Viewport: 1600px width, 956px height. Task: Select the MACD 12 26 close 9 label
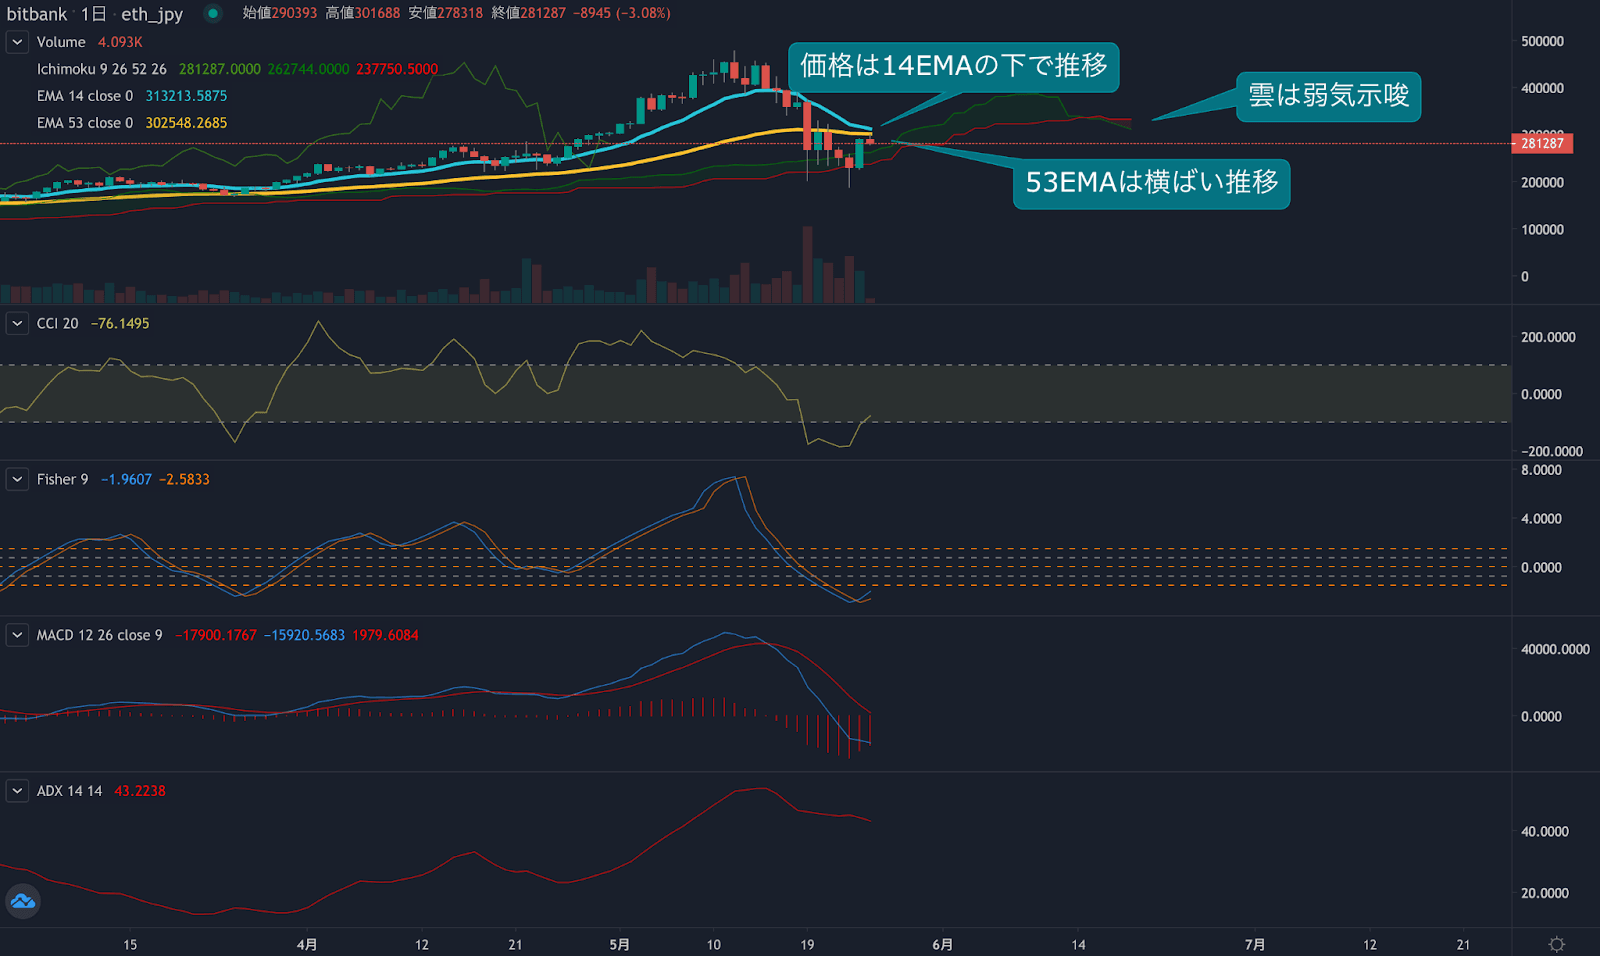coord(99,635)
